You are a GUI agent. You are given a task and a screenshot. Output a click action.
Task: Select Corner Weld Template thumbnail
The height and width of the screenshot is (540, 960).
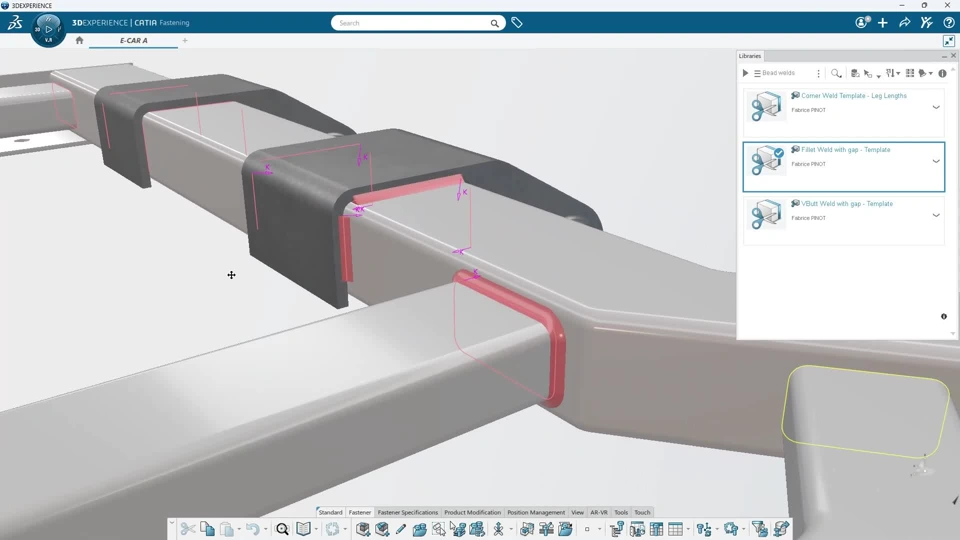765,107
